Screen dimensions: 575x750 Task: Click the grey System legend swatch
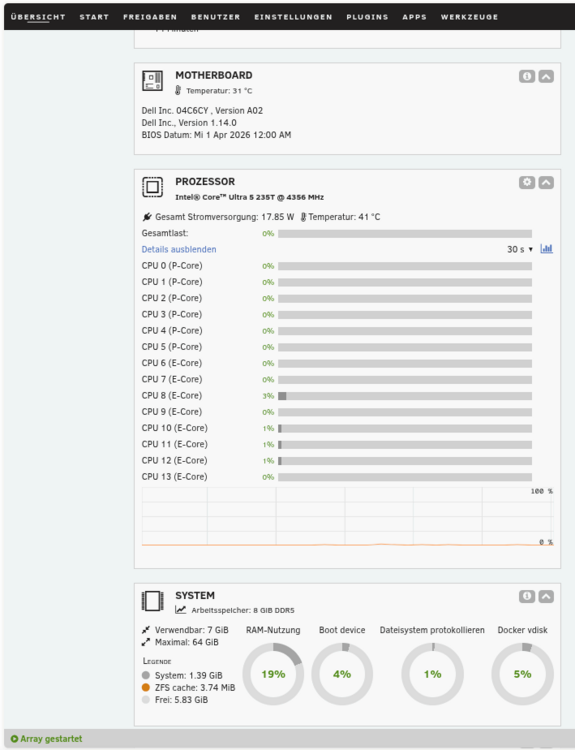tap(146, 675)
